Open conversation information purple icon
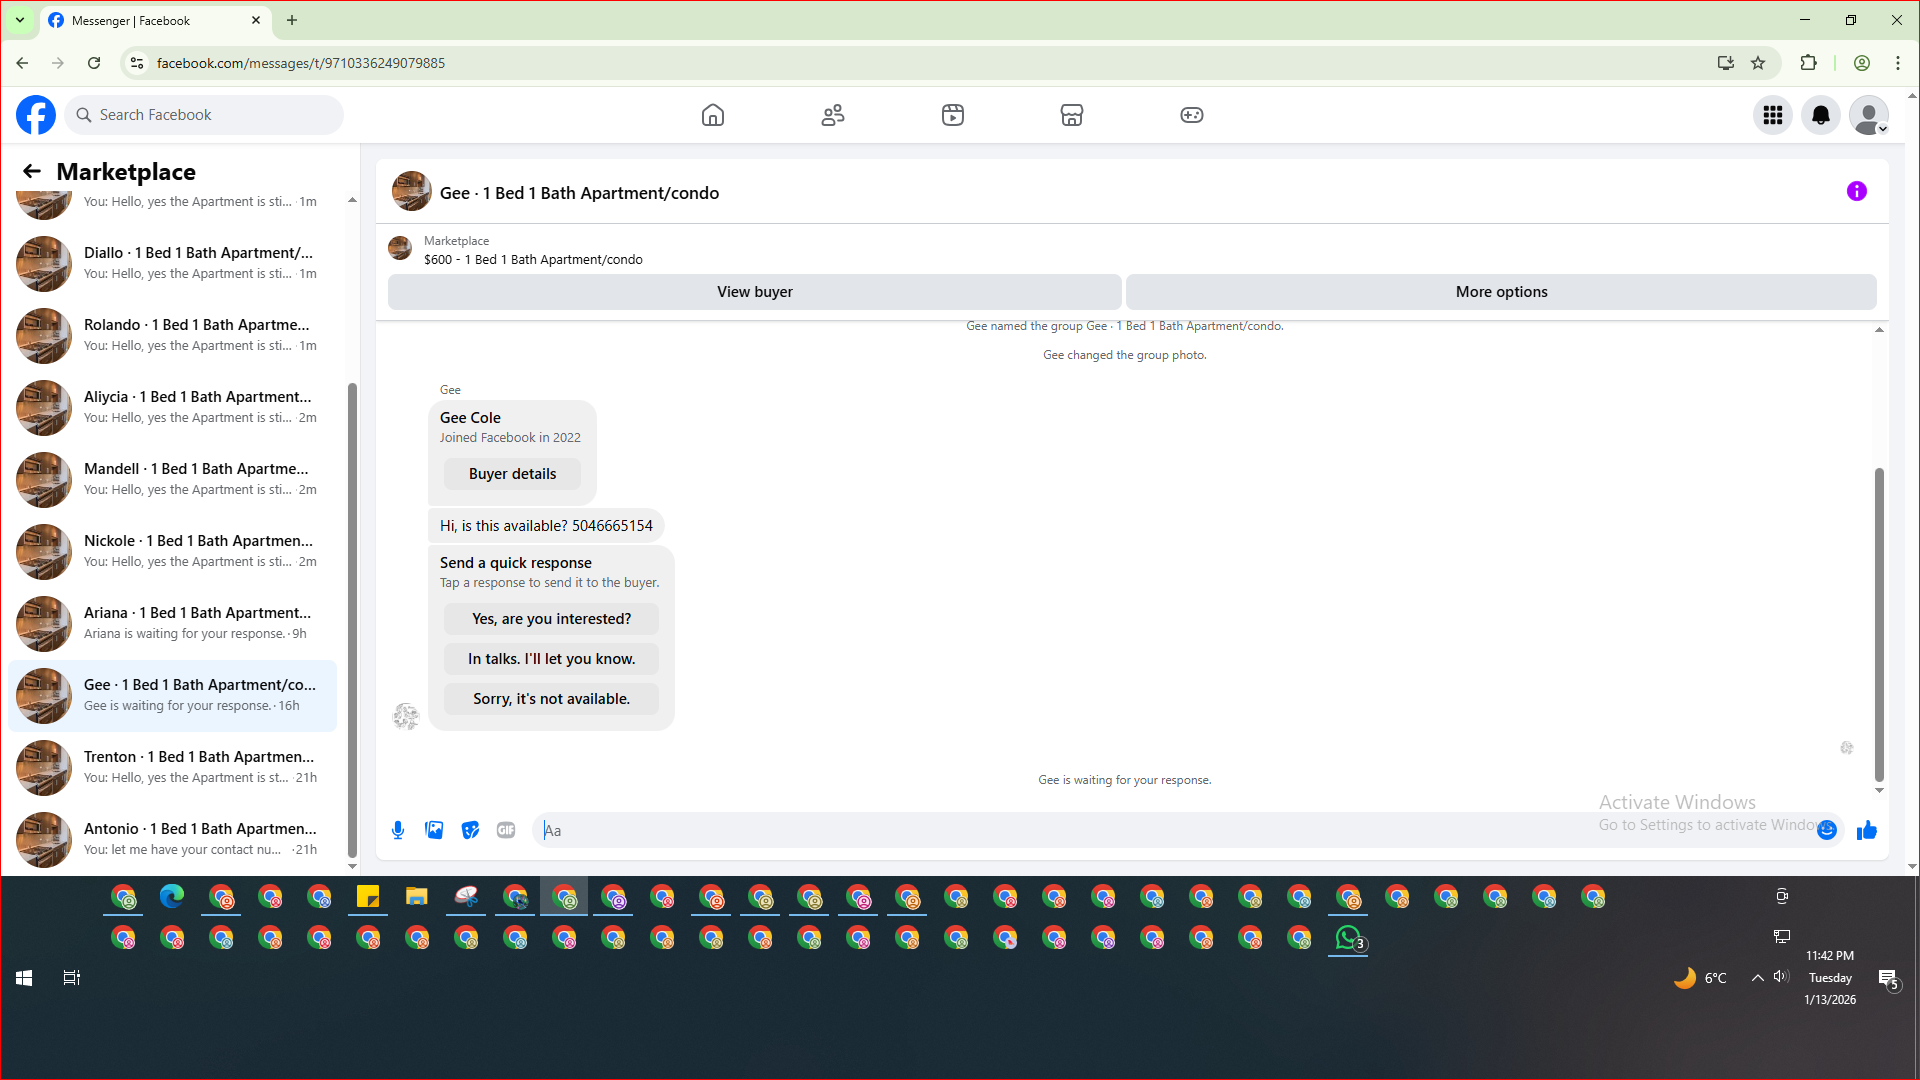Screen dimensions: 1920x1080 click(x=1856, y=191)
